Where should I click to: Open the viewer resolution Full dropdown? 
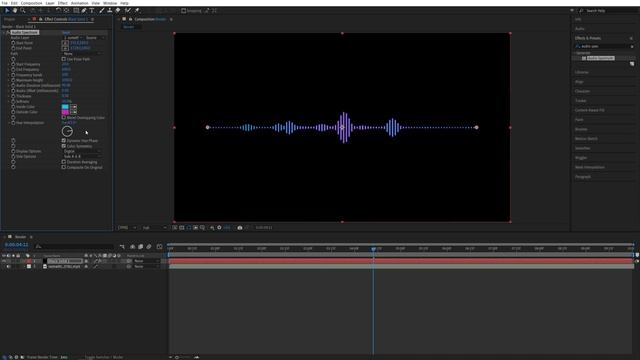154,228
